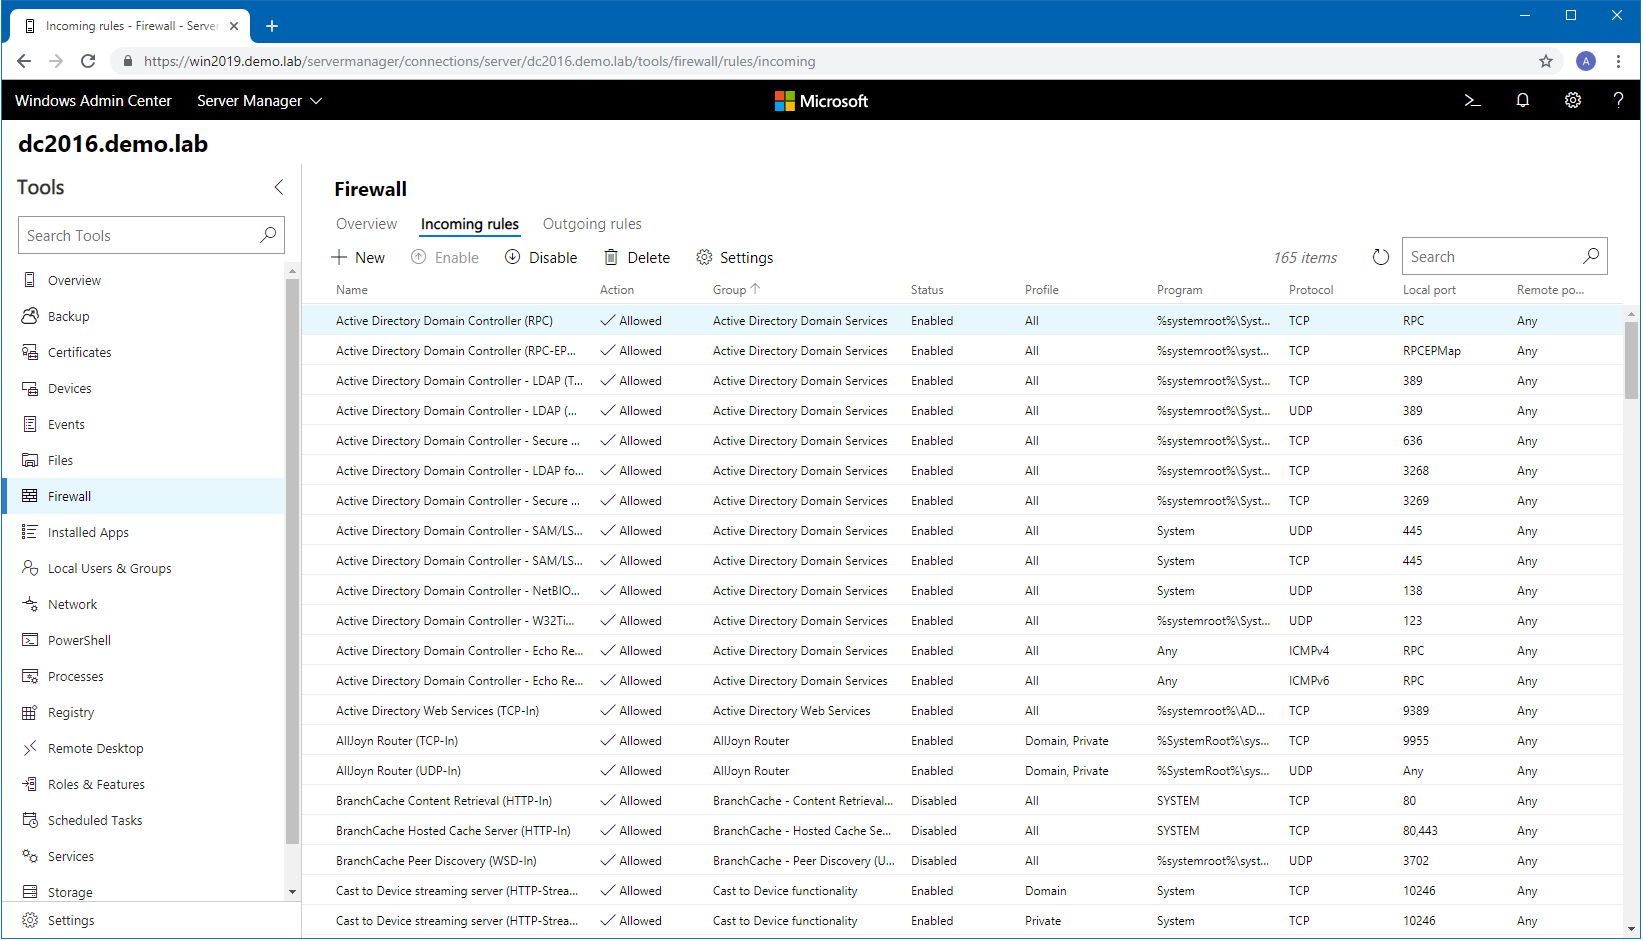Switch to the Outgoing rules tab
The height and width of the screenshot is (941, 1643).
click(x=592, y=224)
